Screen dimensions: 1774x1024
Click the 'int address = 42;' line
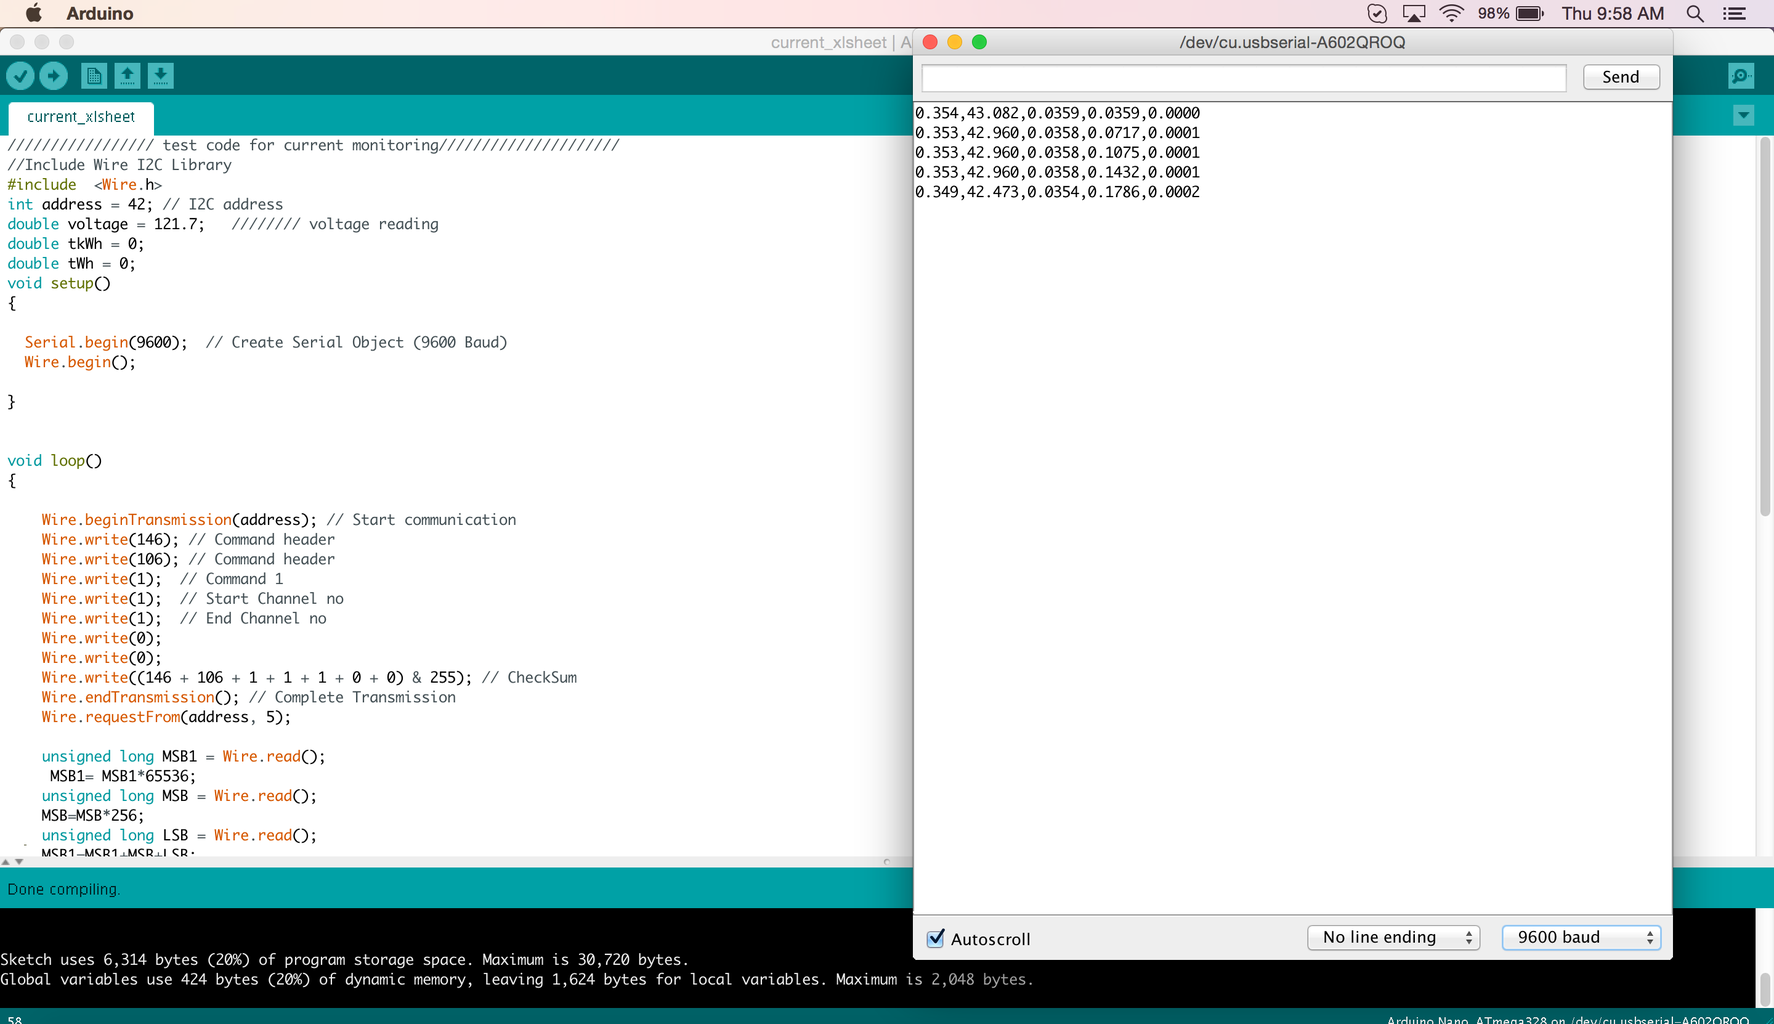[x=80, y=204]
